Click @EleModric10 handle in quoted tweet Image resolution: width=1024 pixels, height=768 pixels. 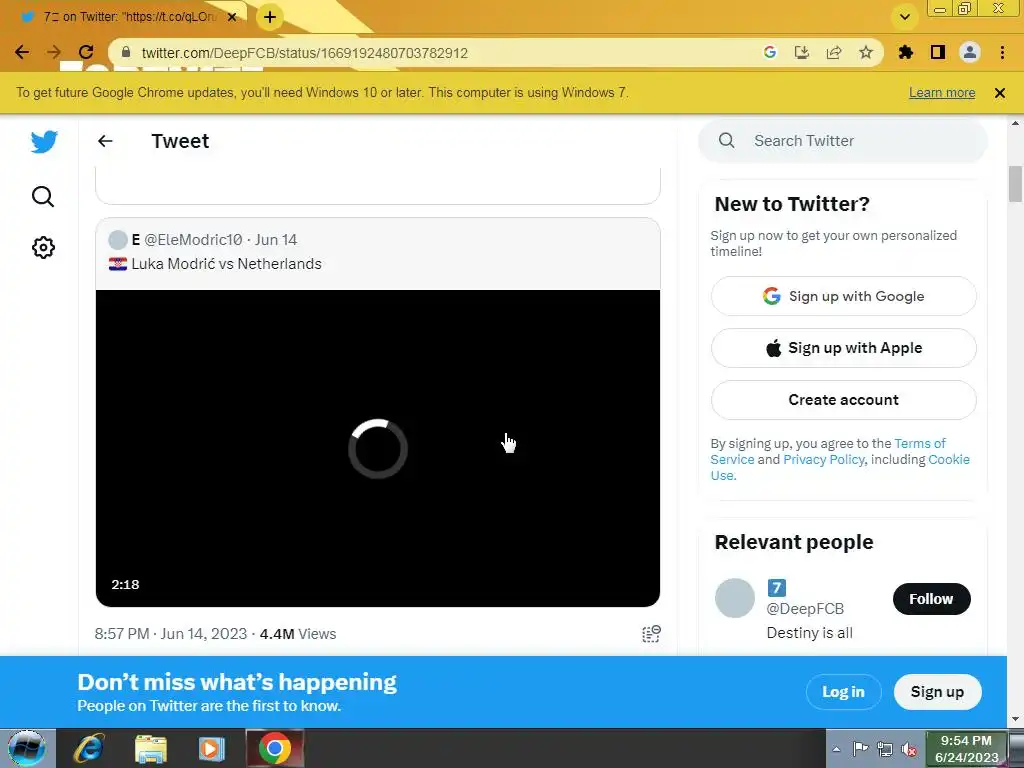(x=193, y=240)
